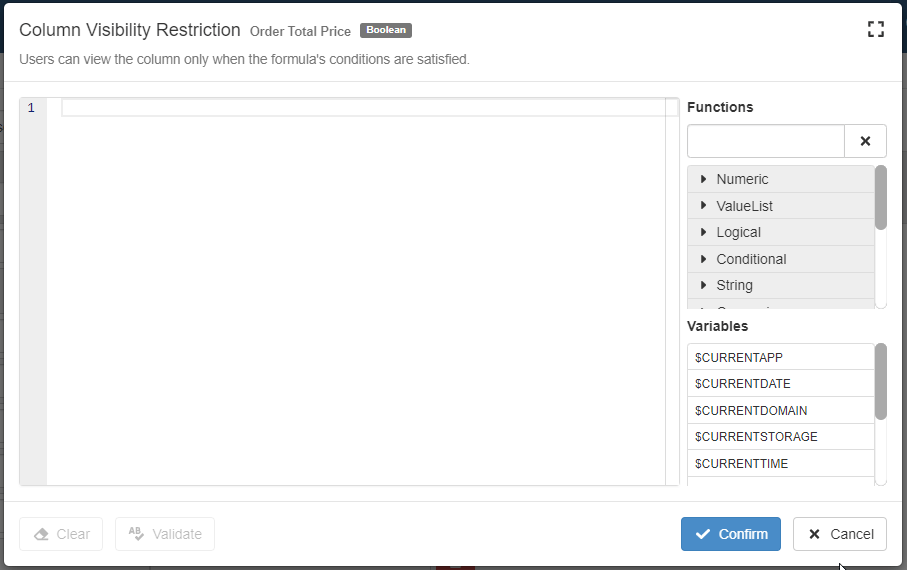This screenshot has width=907, height=570.
Task: Expand the Conditional functions group
Action: (751, 259)
